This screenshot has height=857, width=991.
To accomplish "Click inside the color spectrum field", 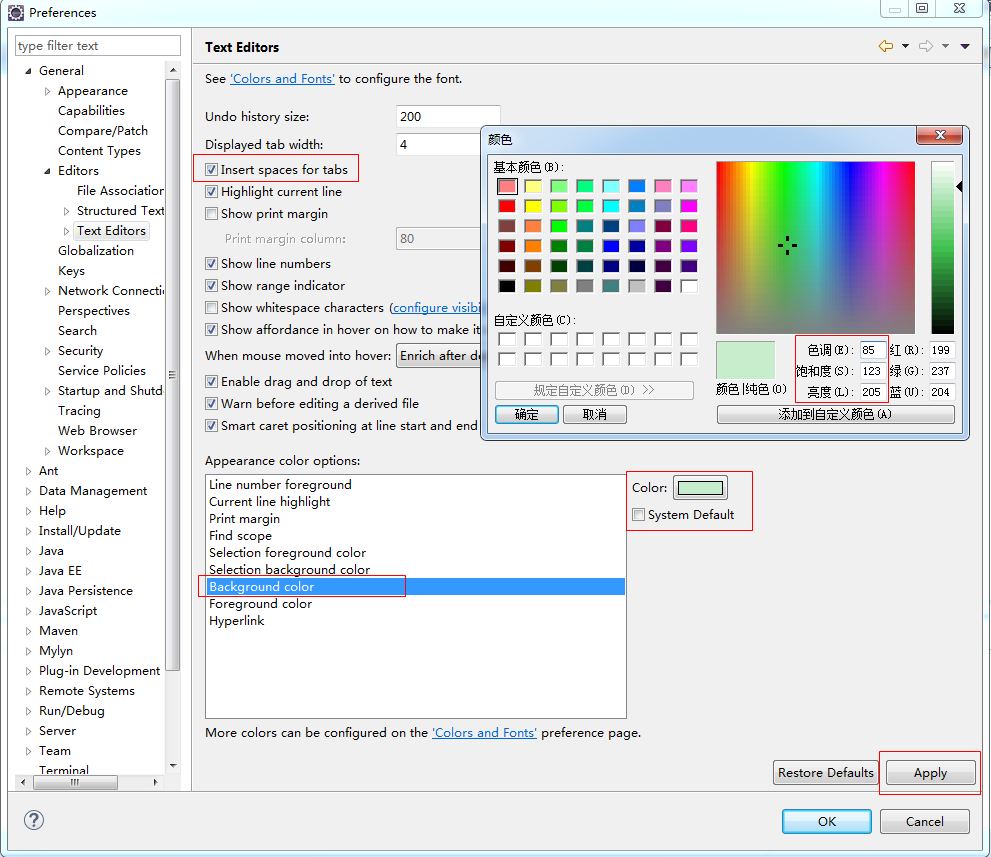I will [x=815, y=247].
